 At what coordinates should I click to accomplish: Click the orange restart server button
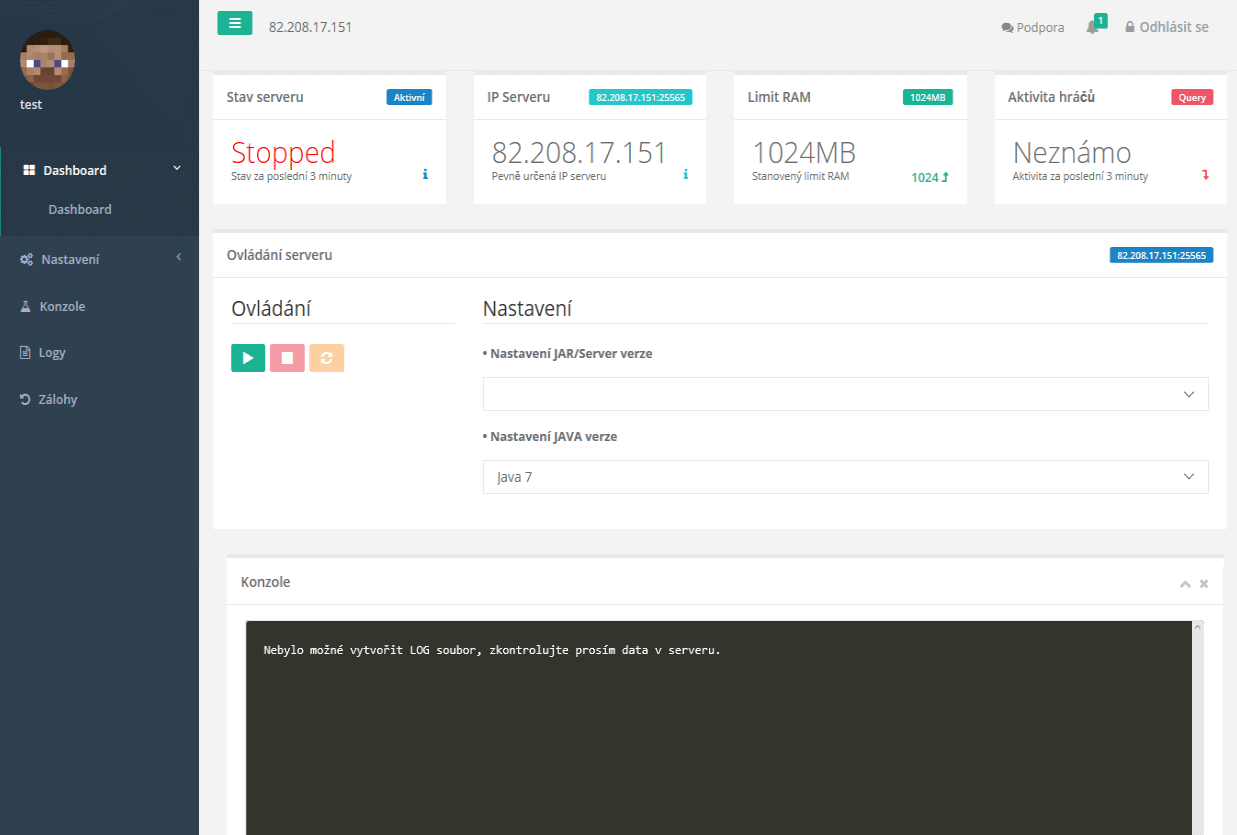click(x=326, y=358)
